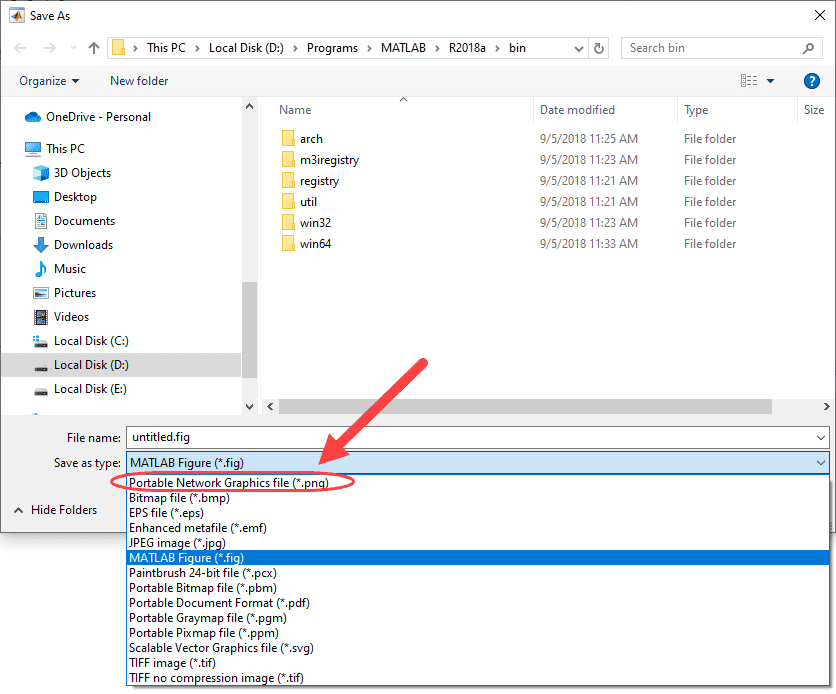Open 3D Objects folder
This screenshot has width=836, height=694.
[x=72, y=173]
